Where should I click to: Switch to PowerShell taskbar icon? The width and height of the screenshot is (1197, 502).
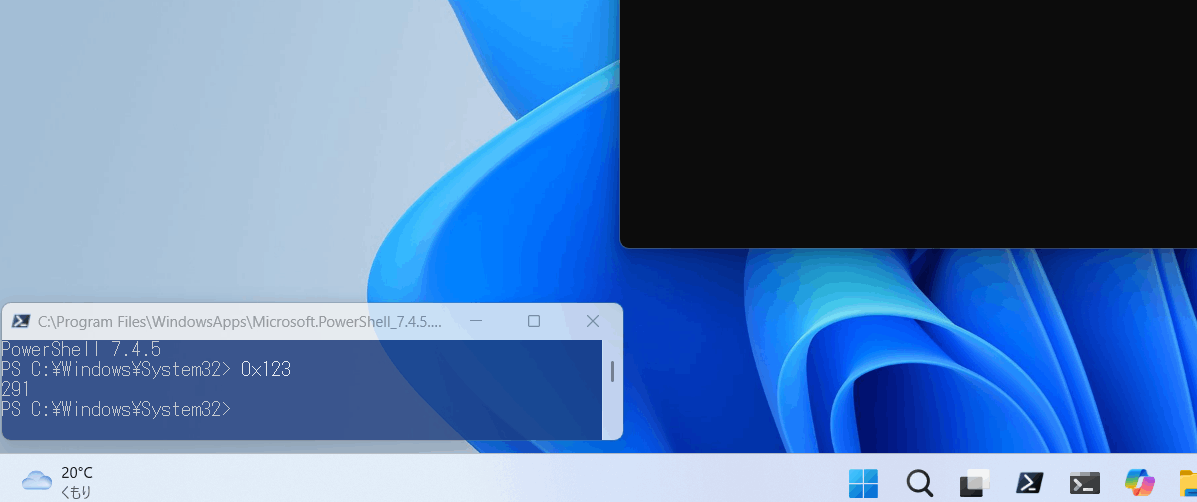[1030, 483]
